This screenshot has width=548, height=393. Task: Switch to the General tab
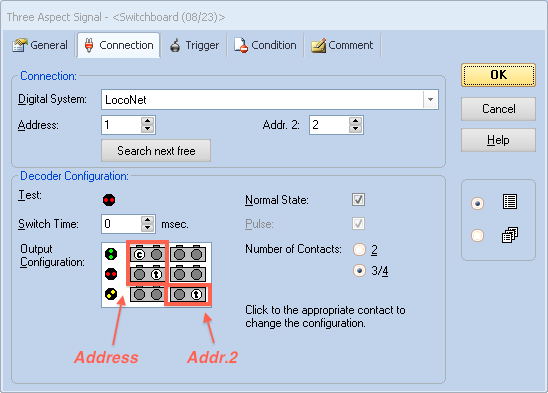click(x=39, y=45)
